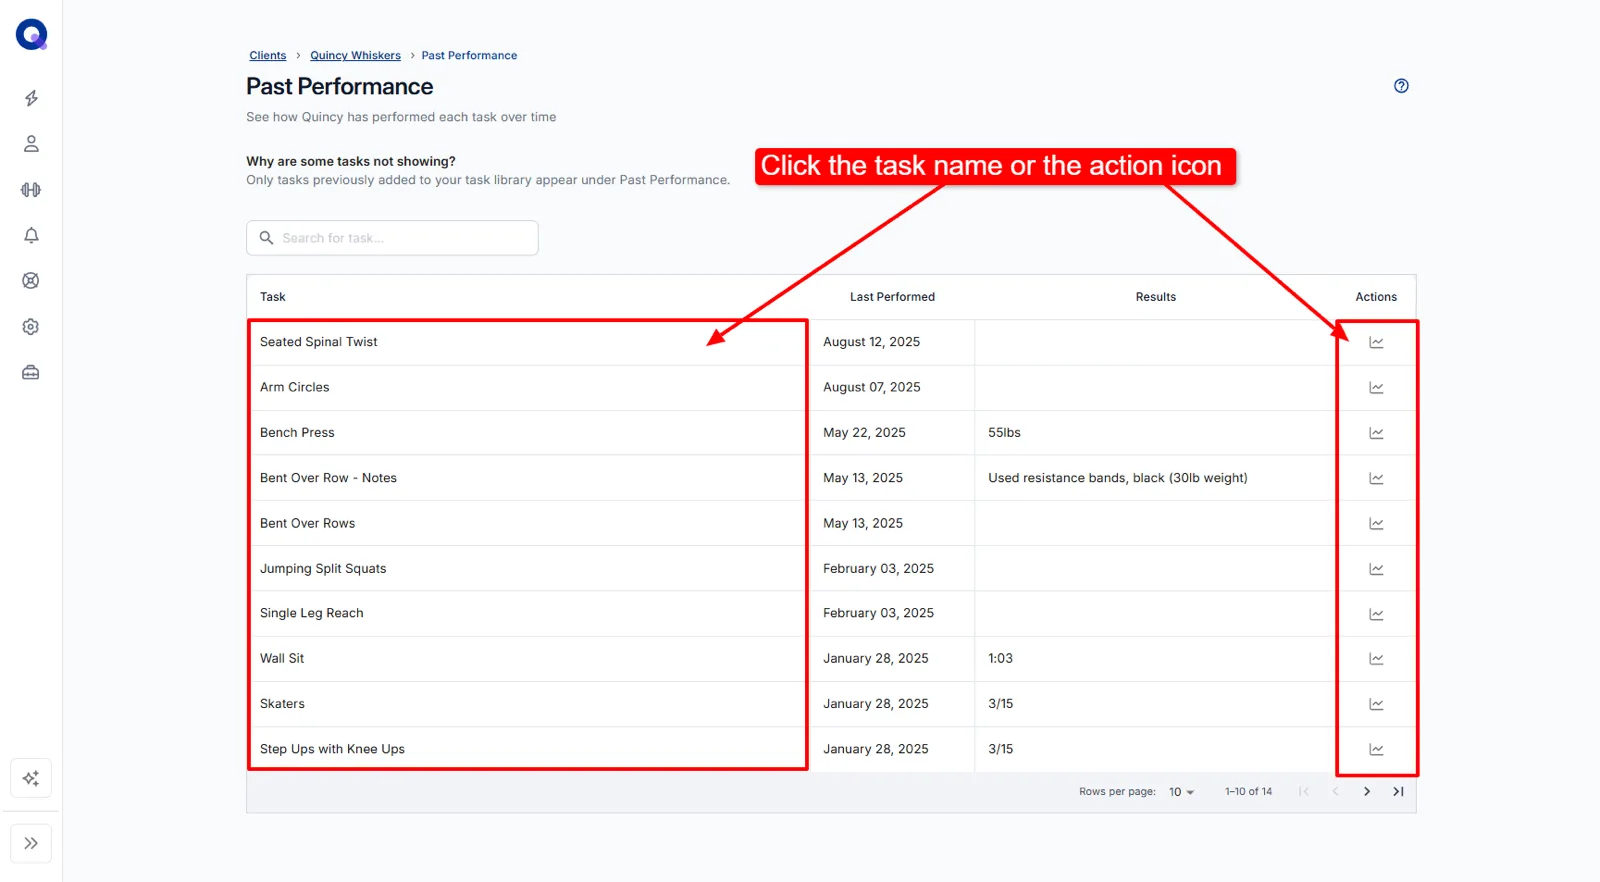The image size is (1600, 882).
Task: Open the Jumping Split Squats task
Action: (x=323, y=568)
